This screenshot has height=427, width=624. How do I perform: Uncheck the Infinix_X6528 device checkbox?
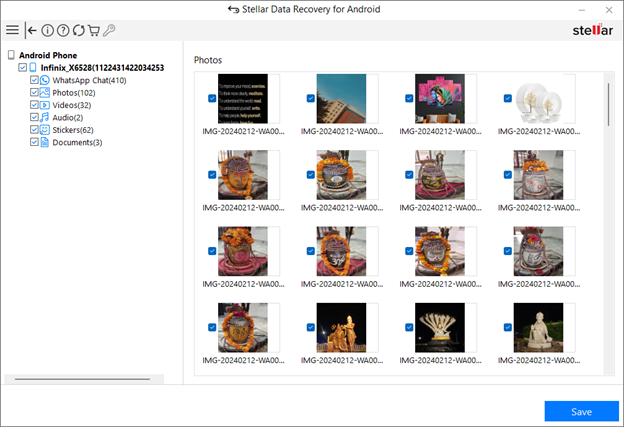point(23,68)
